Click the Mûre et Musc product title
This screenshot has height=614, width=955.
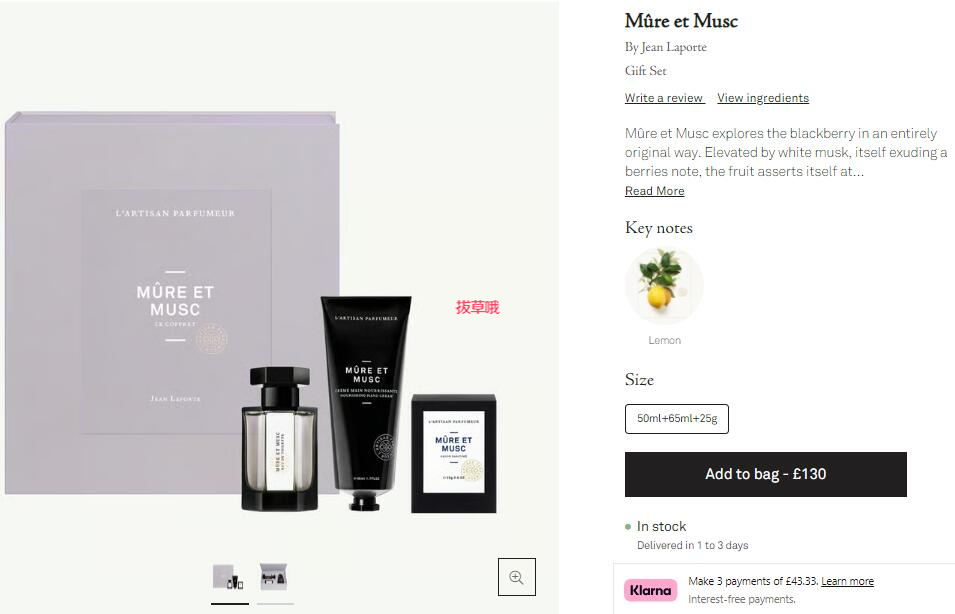click(x=681, y=21)
